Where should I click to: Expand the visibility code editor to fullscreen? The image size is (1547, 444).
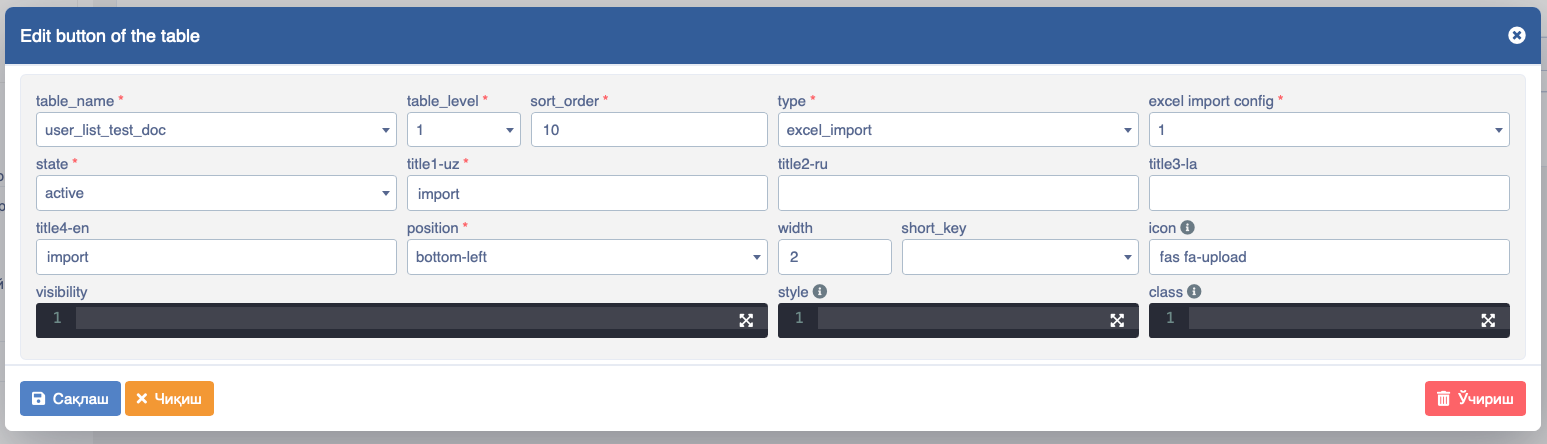[746, 320]
